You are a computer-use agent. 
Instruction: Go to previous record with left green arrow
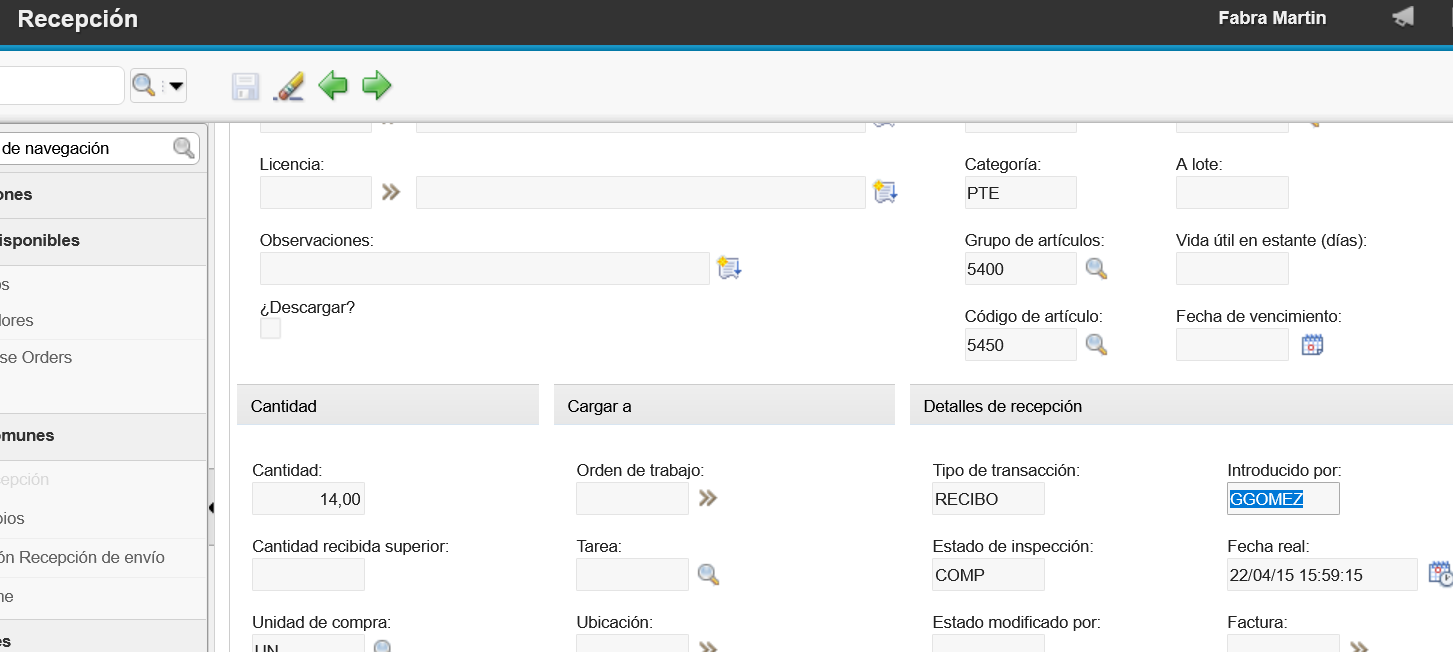[x=333, y=86]
